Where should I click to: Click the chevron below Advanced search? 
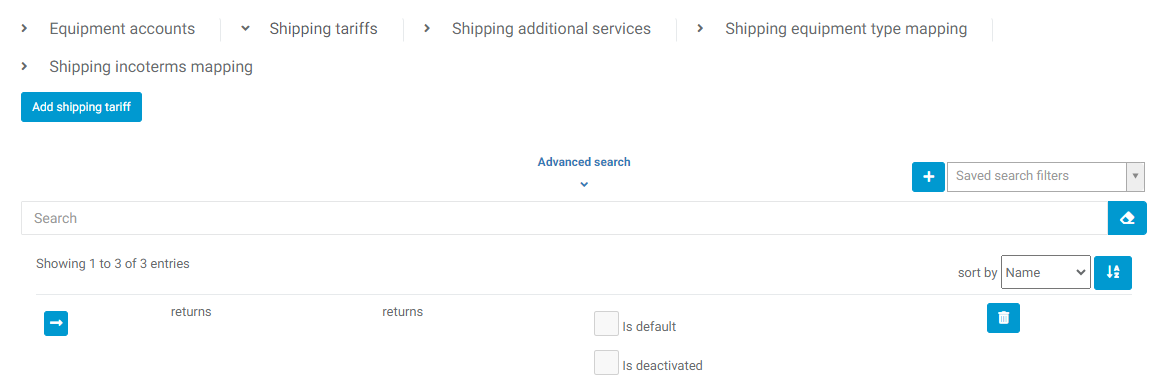(x=584, y=184)
